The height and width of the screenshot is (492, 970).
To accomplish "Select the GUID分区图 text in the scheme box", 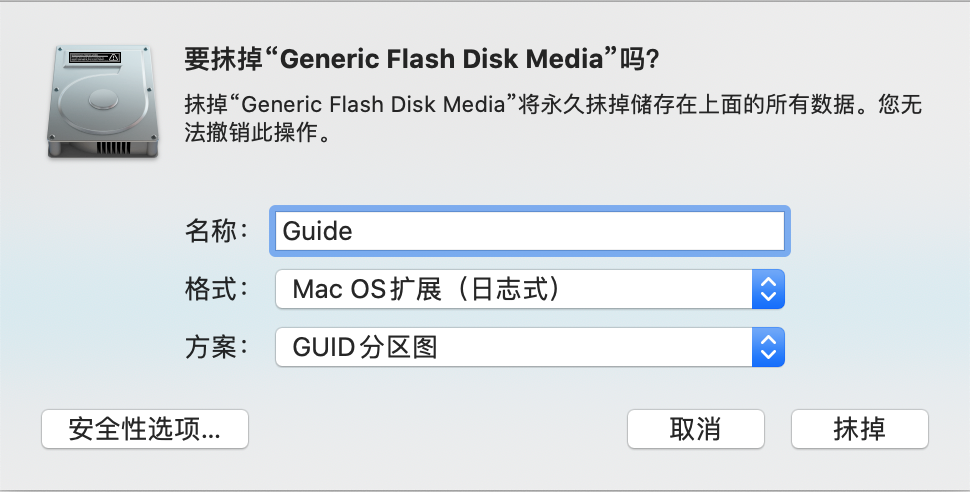I will click(365, 347).
